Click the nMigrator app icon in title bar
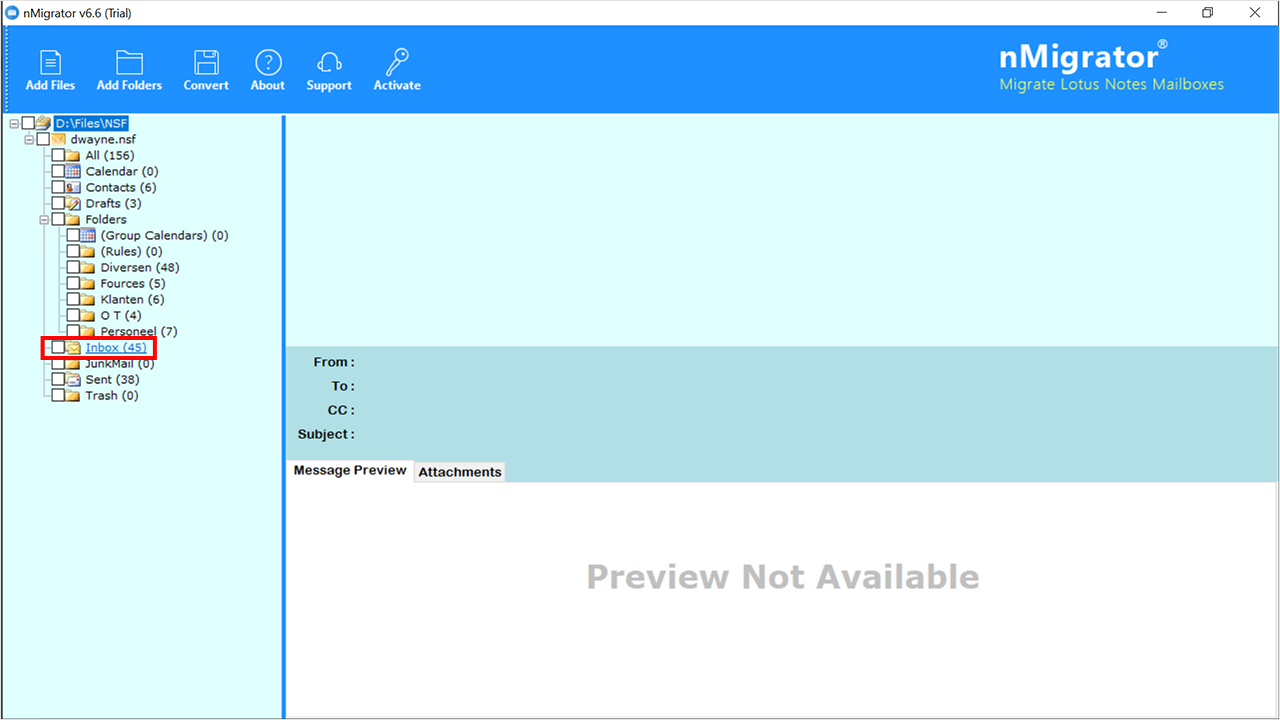Image resolution: width=1280 pixels, height=720 pixels. pos(12,13)
